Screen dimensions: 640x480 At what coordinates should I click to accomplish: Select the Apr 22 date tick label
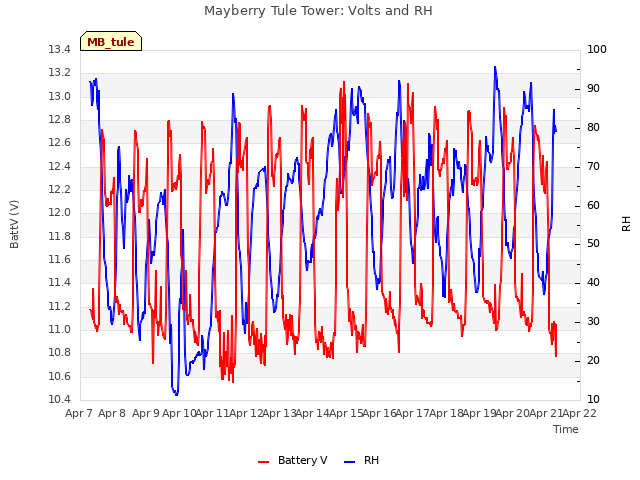point(580,413)
